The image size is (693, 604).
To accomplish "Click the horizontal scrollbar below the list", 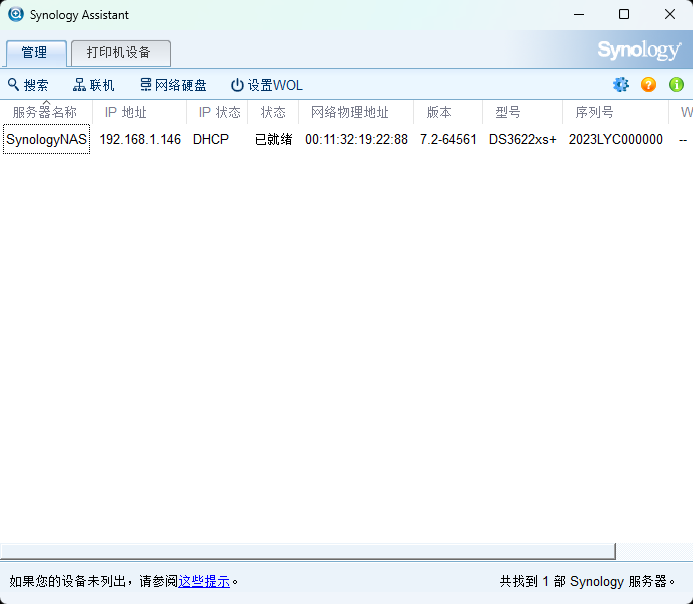I will tap(307, 551).
